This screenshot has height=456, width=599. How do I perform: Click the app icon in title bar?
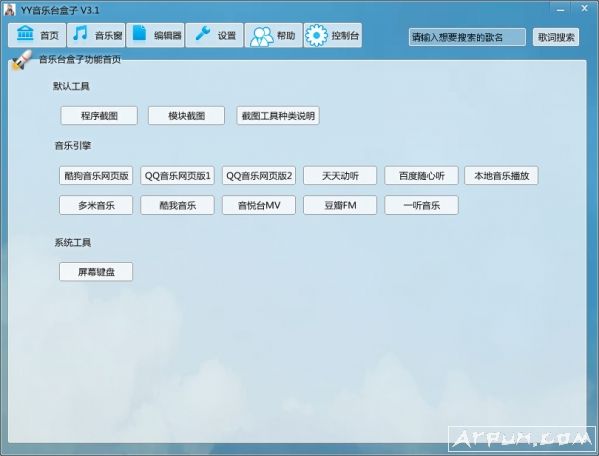click(9, 9)
